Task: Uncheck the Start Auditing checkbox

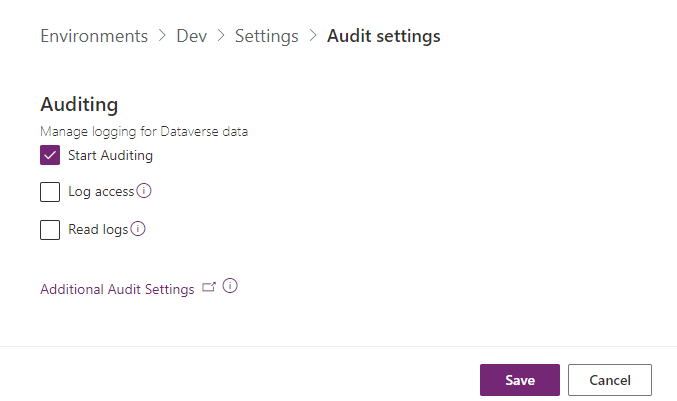Action: [50, 155]
